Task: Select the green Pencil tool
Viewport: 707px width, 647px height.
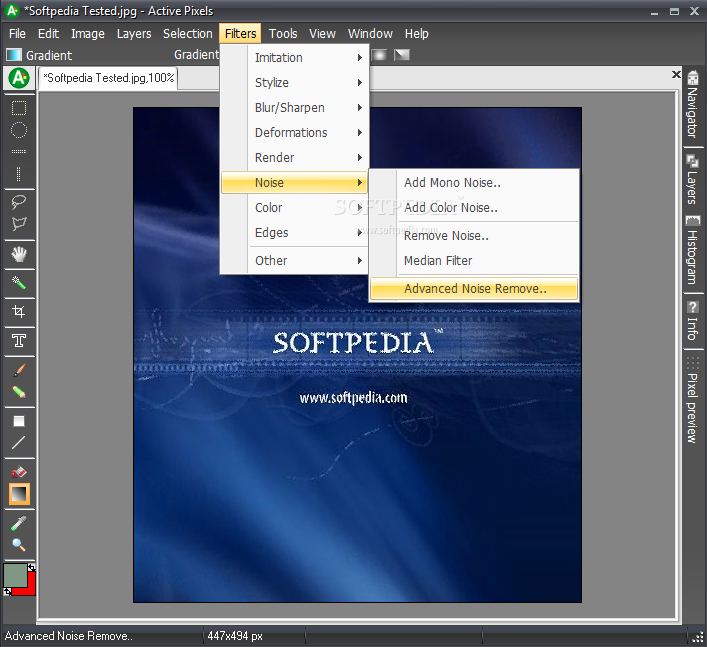Action: point(18,392)
